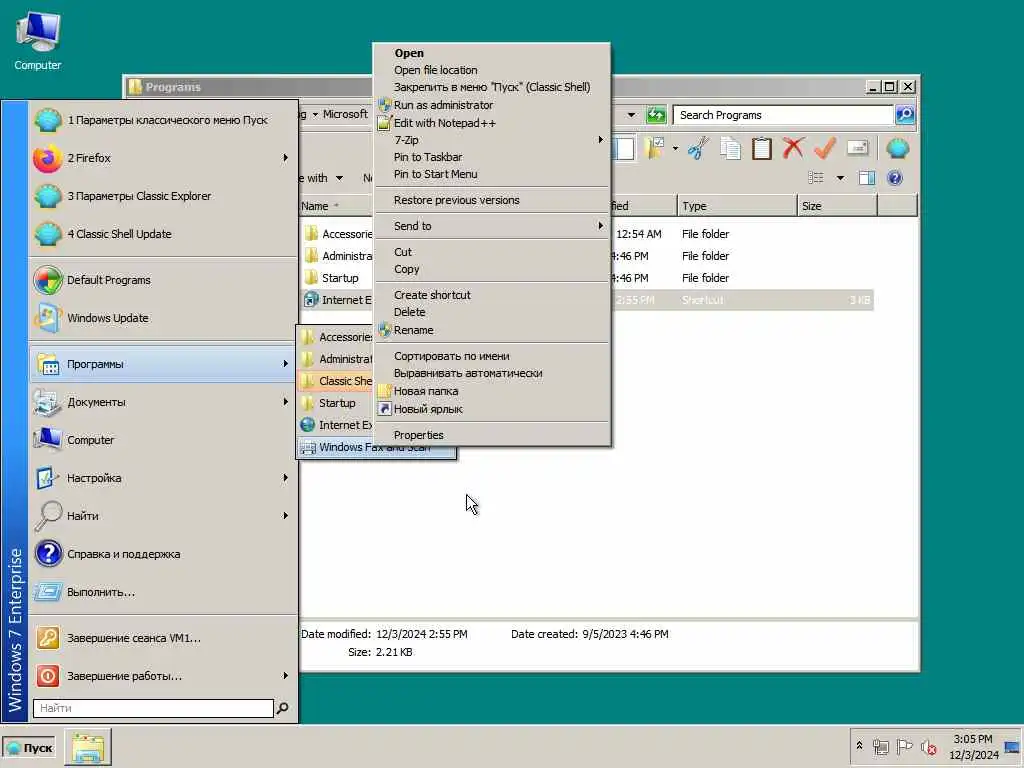Screen dimensions: 1024x768
Task: Click the Computer desktop icon
Action: click(38, 40)
